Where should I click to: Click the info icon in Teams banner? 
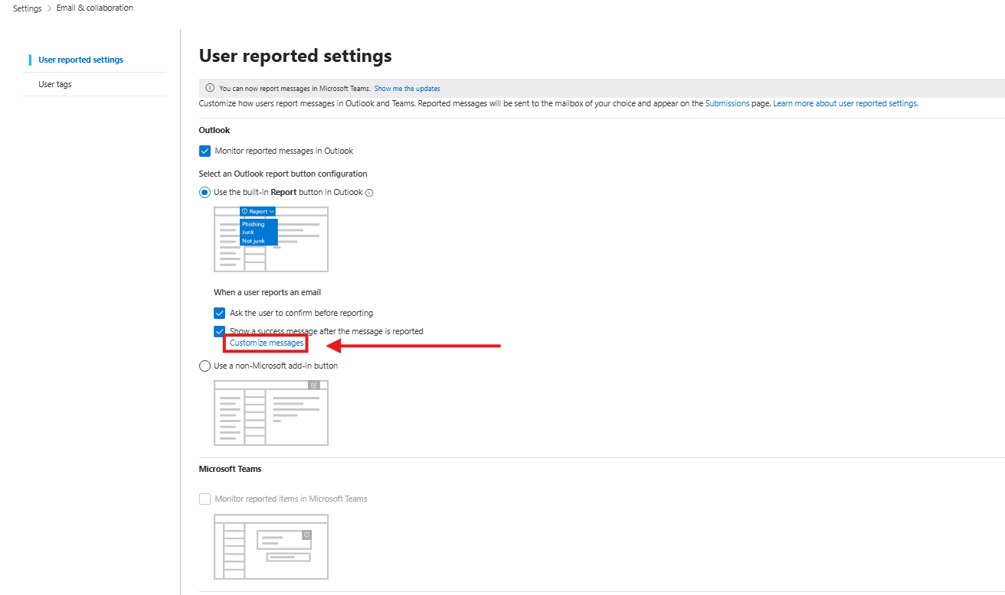(x=210, y=88)
